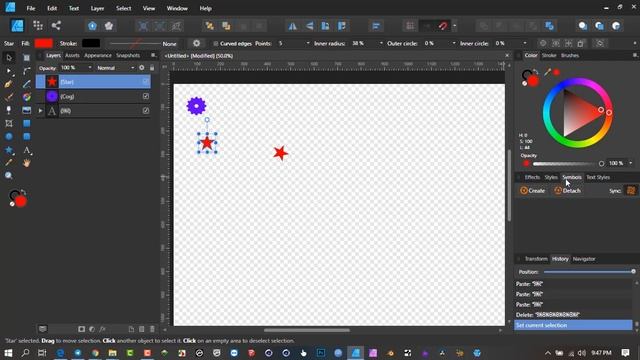Select the Corner tool
Image resolution: width=640 pixels, height=360 pixels.
[x=27, y=71]
